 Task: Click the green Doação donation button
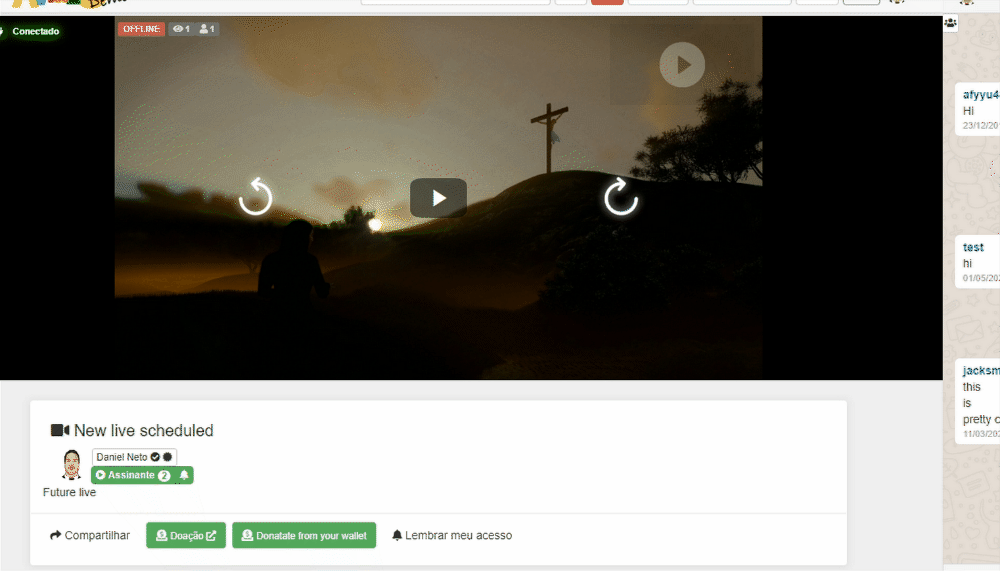[186, 535]
